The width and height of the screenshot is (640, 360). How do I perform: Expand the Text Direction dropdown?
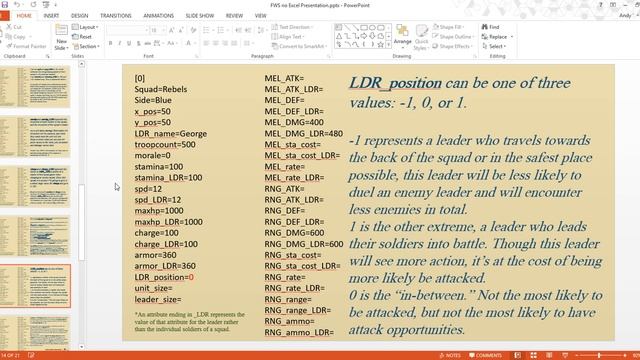click(293, 27)
